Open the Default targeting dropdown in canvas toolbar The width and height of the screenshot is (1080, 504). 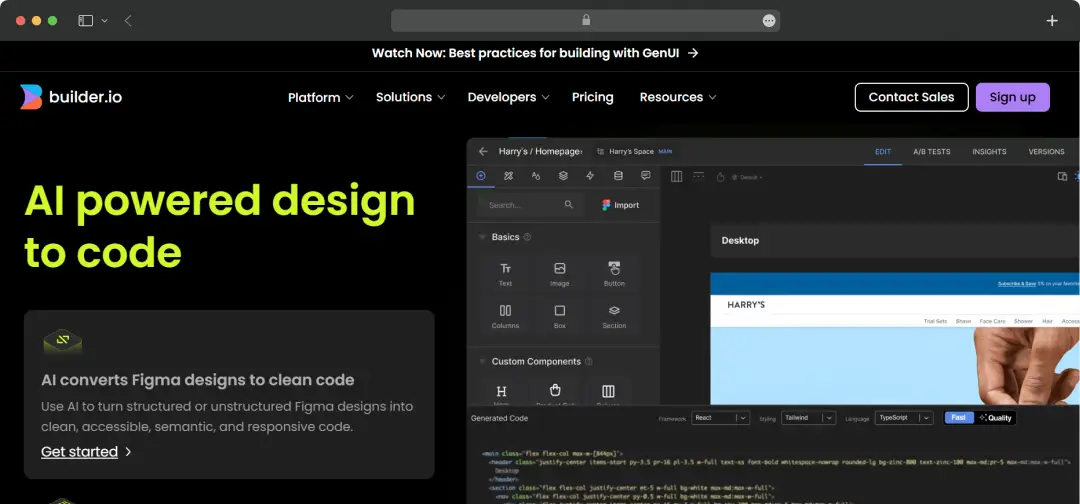click(x=747, y=177)
